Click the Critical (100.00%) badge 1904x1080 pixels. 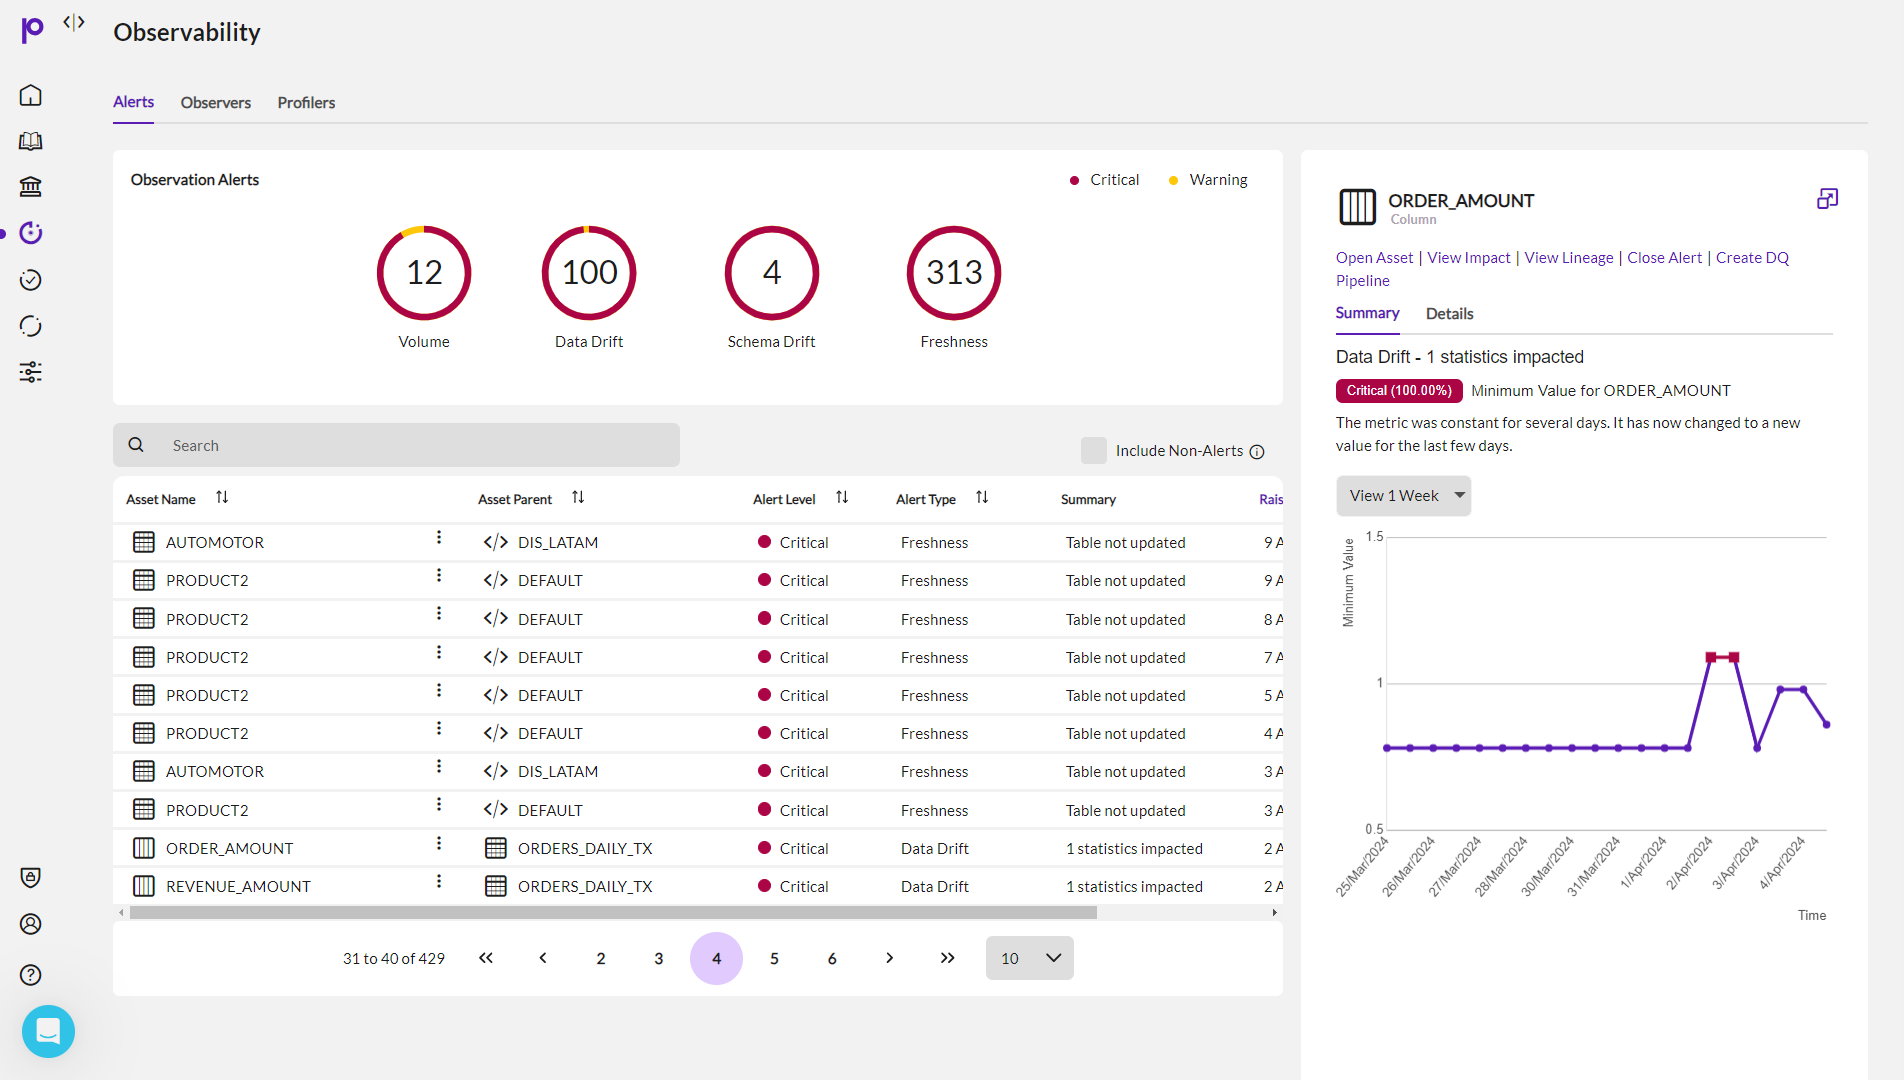point(1398,391)
